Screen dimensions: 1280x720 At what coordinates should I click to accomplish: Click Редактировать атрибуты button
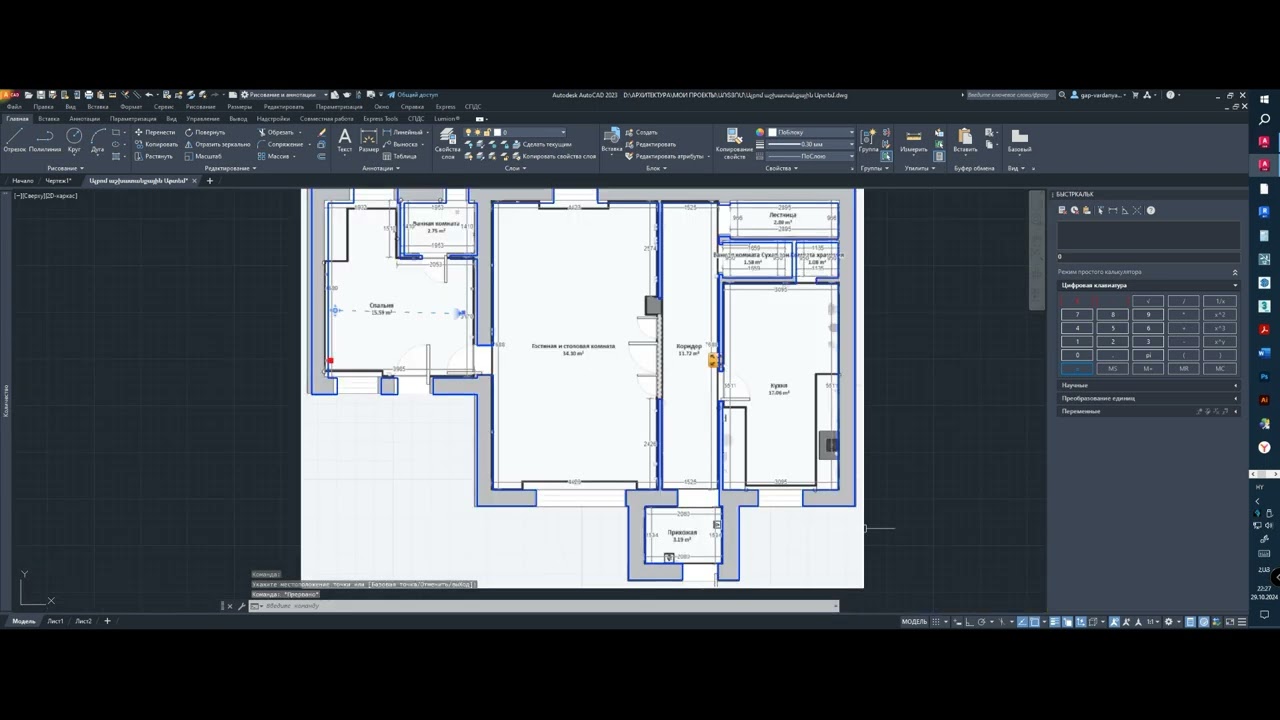[664, 156]
